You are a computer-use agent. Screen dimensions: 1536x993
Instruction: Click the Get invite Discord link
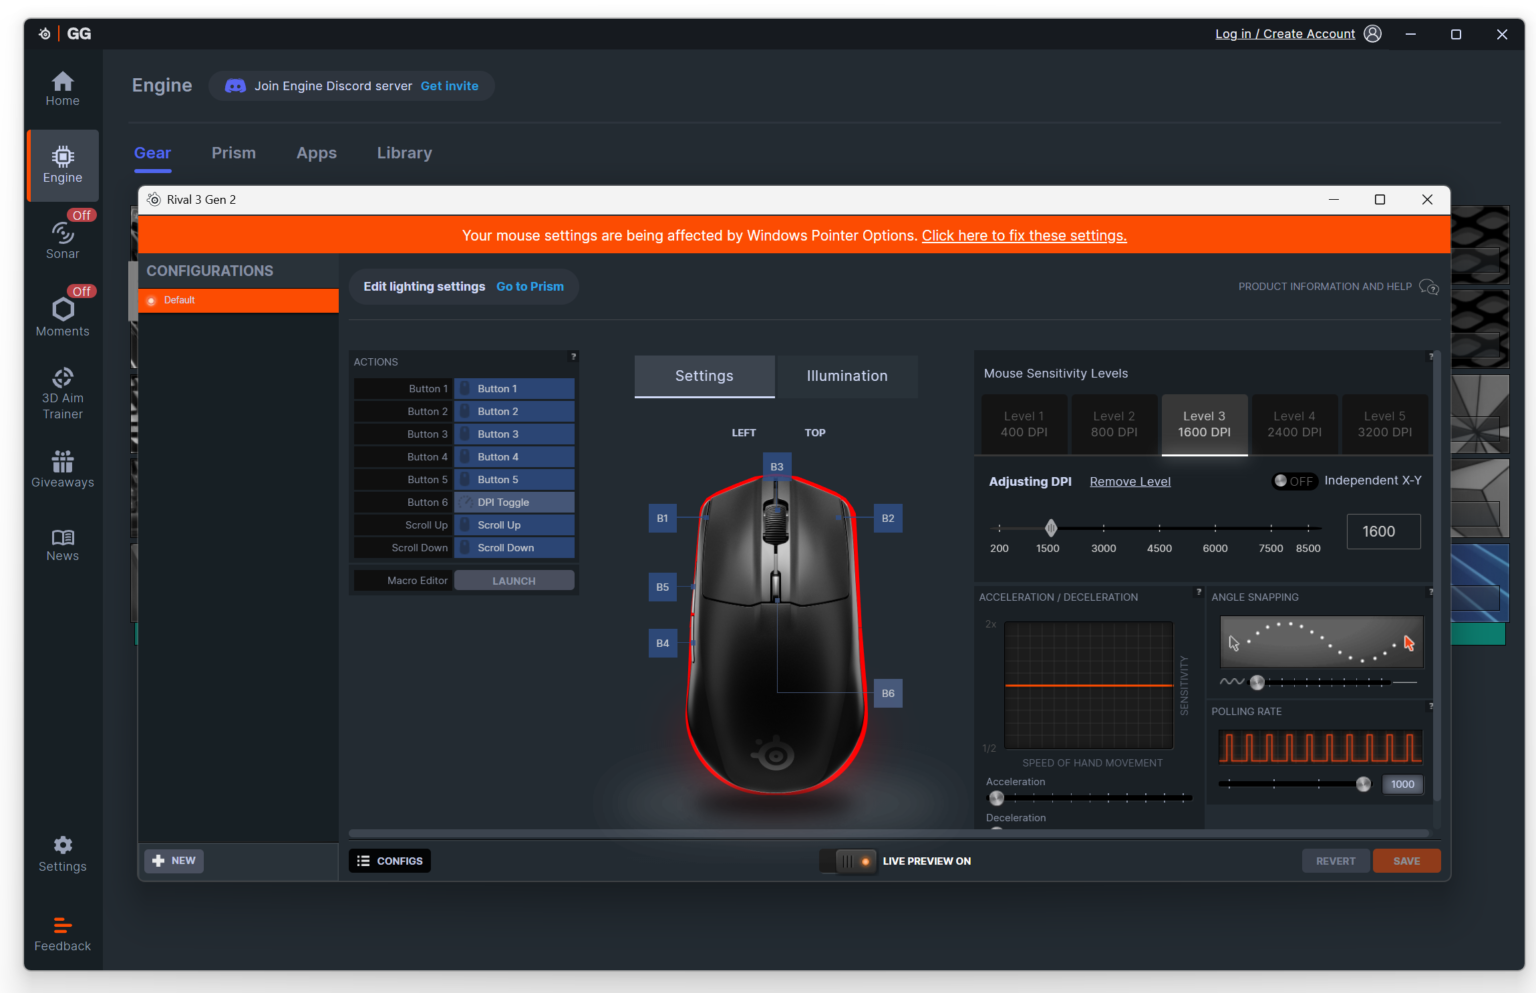coord(449,86)
